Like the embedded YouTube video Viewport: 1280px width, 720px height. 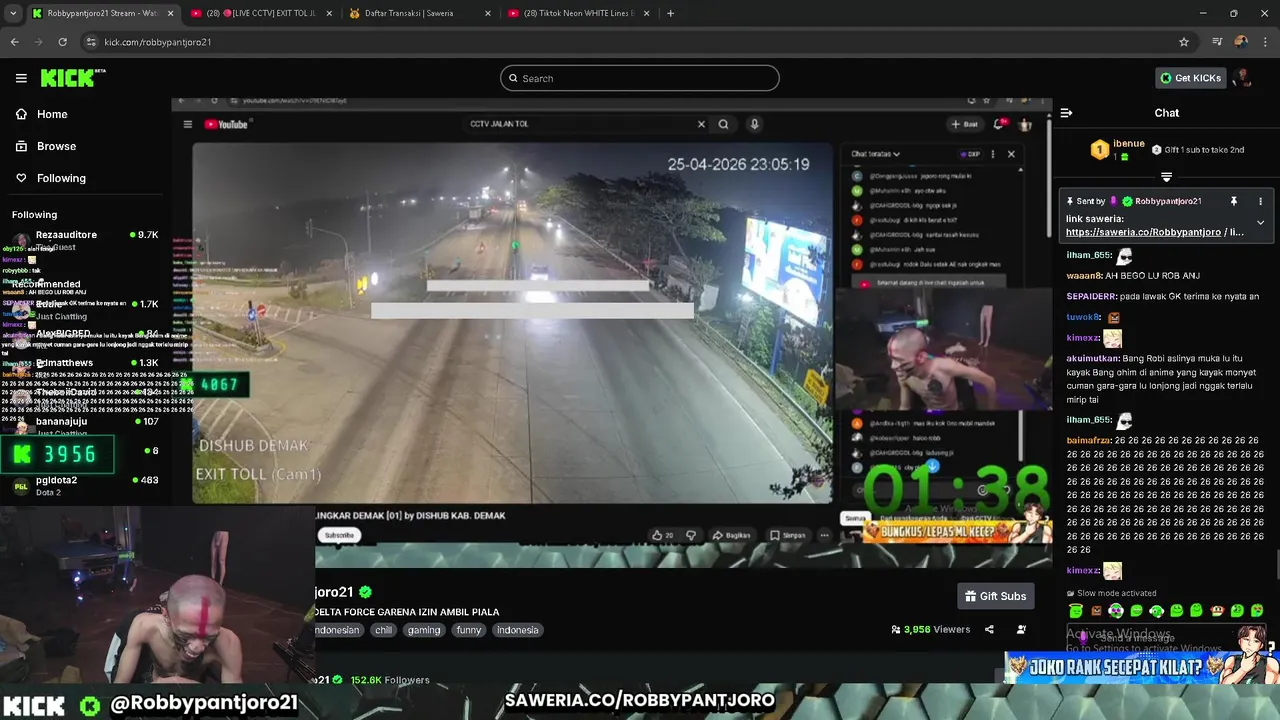tap(663, 535)
